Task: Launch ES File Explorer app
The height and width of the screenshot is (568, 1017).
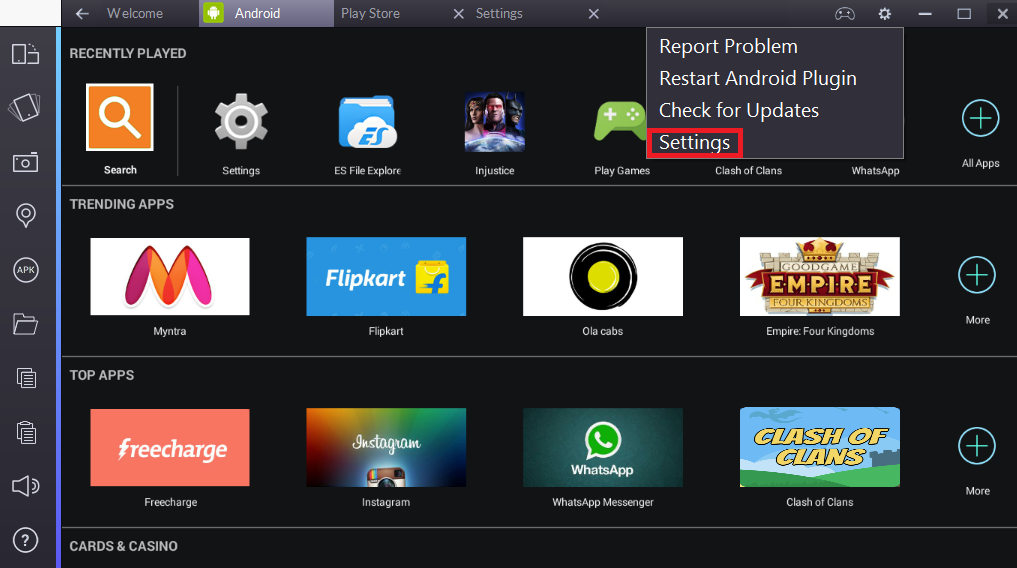Action: click(367, 122)
